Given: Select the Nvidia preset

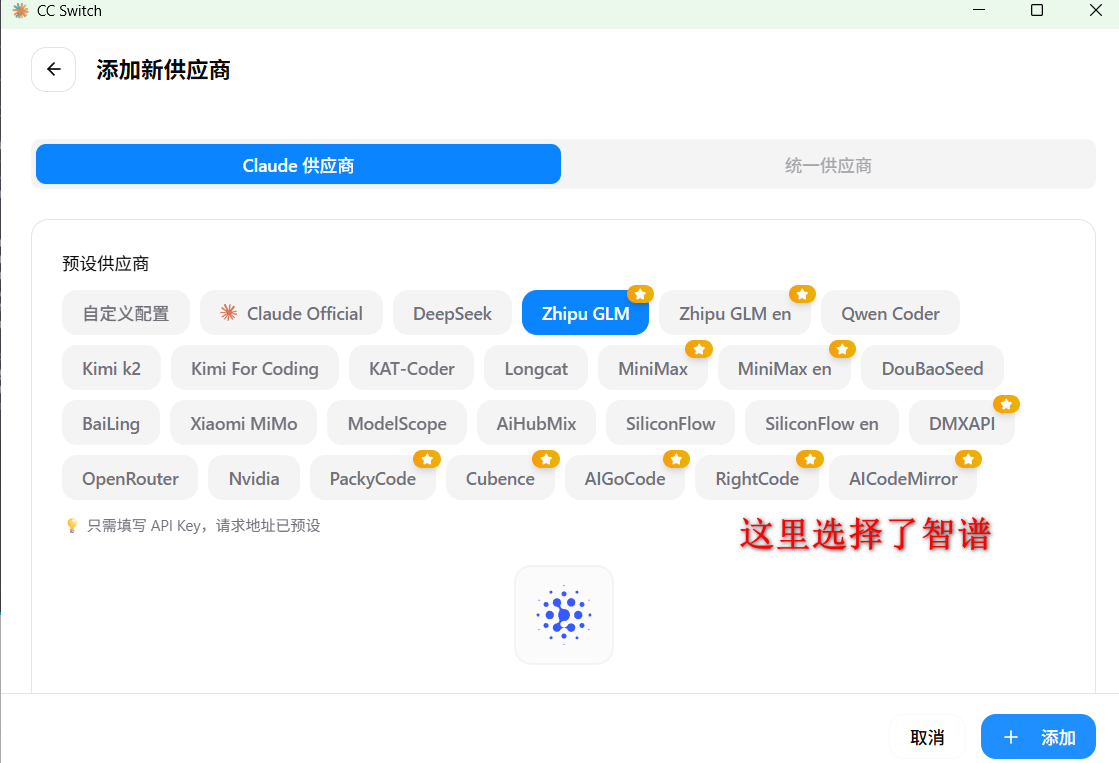Looking at the screenshot, I should point(253,478).
